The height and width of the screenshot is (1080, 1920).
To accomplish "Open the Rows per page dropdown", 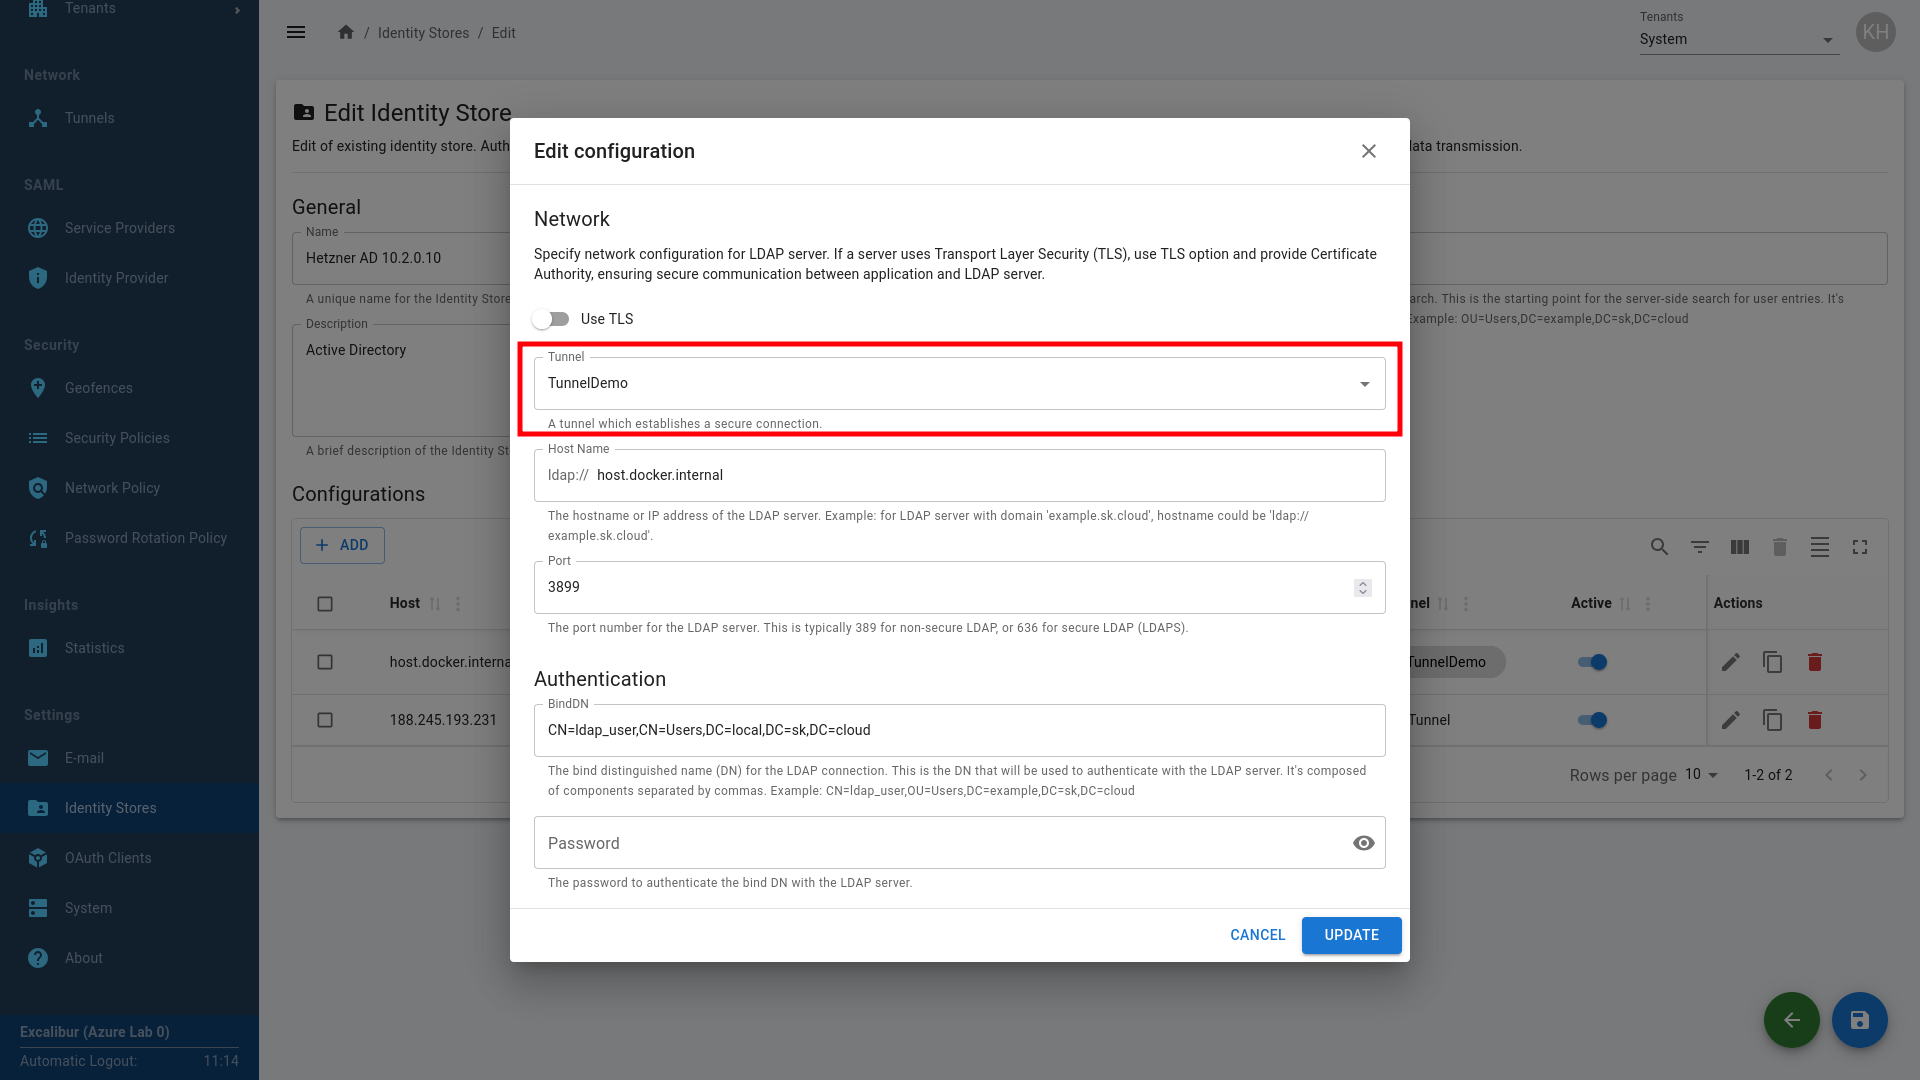I will pyautogui.click(x=1701, y=775).
